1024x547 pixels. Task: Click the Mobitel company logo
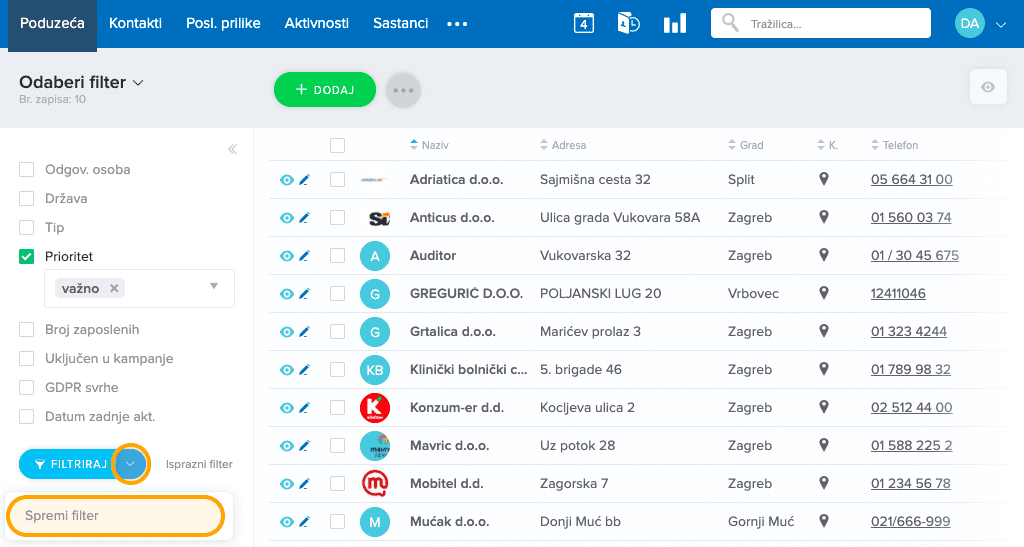375,484
